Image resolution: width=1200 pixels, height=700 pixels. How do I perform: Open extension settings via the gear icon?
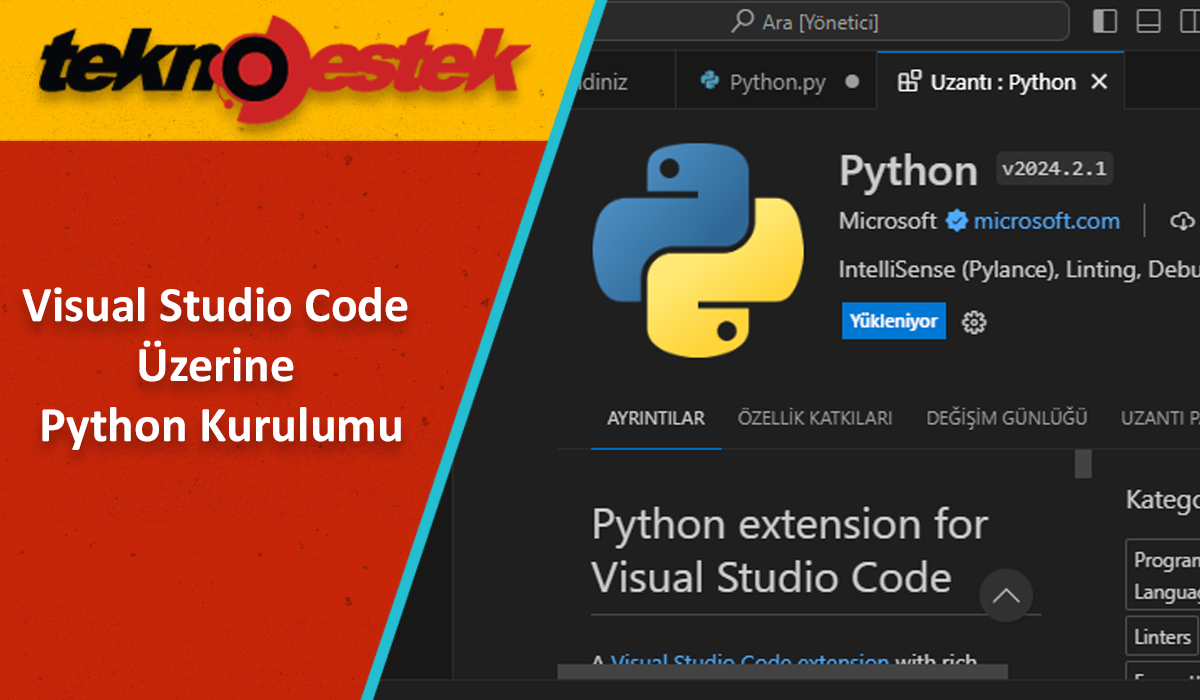tap(973, 321)
